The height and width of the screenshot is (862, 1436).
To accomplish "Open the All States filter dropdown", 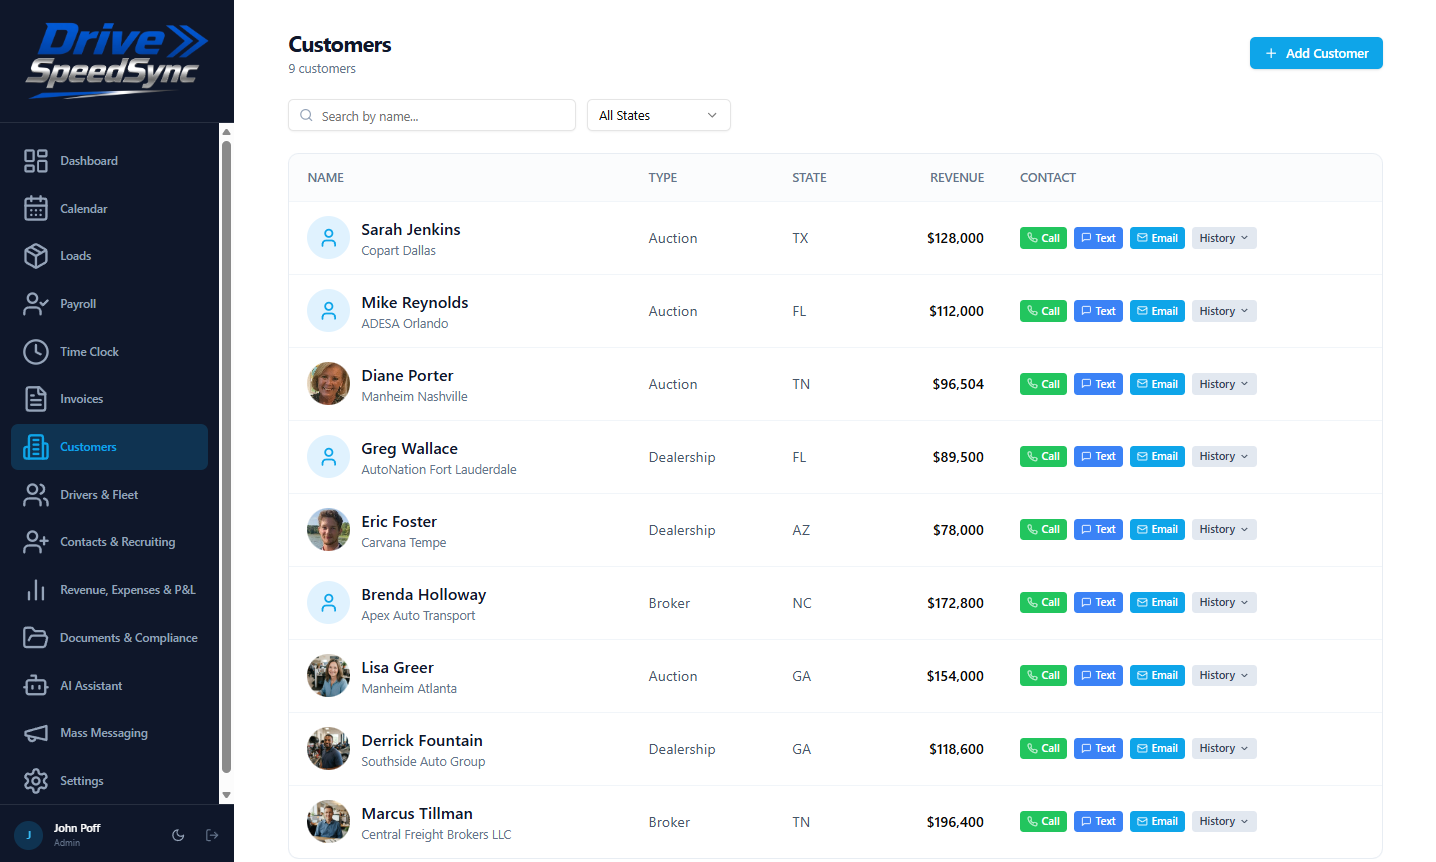I will click(659, 115).
